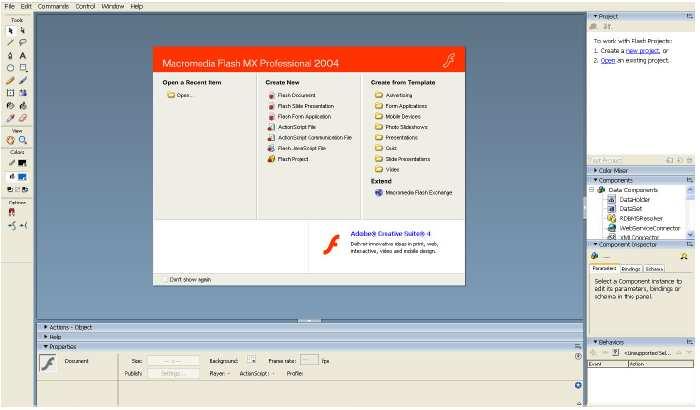Open the Project panel options menu icon

click(689, 16)
